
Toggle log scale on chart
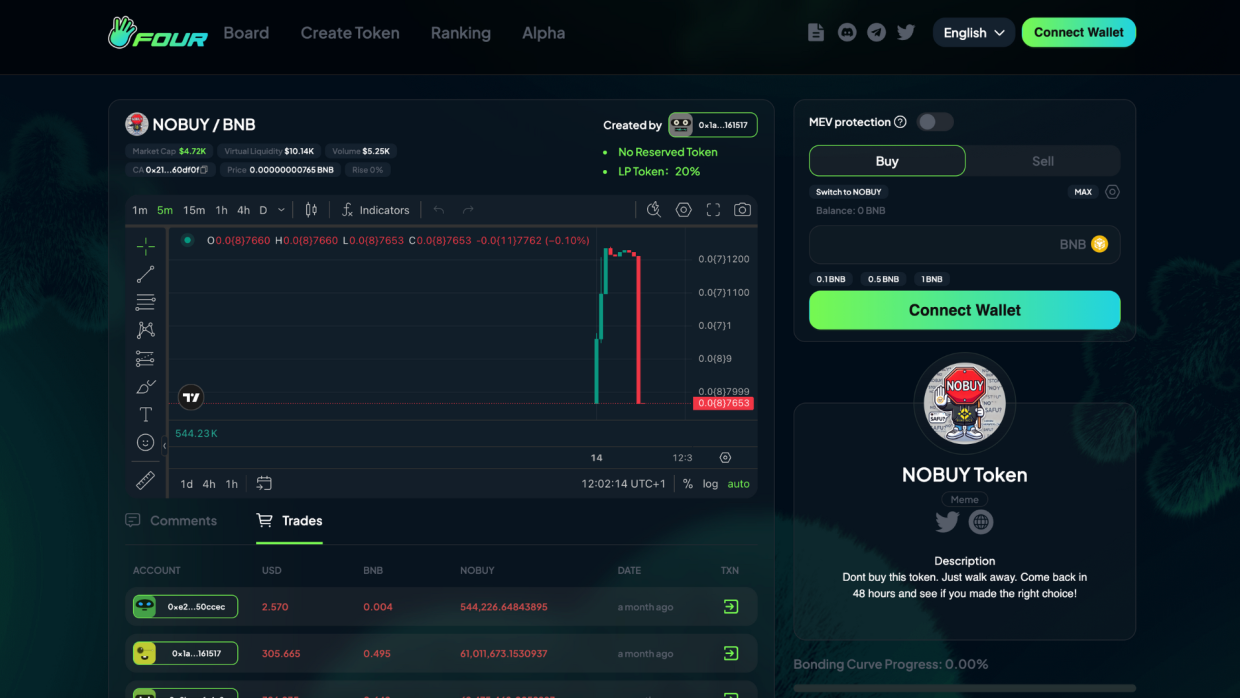(710, 484)
